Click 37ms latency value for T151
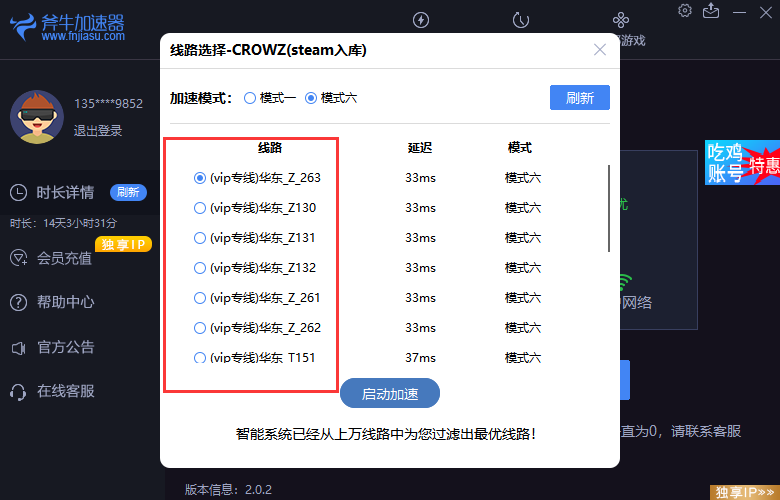 420,357
